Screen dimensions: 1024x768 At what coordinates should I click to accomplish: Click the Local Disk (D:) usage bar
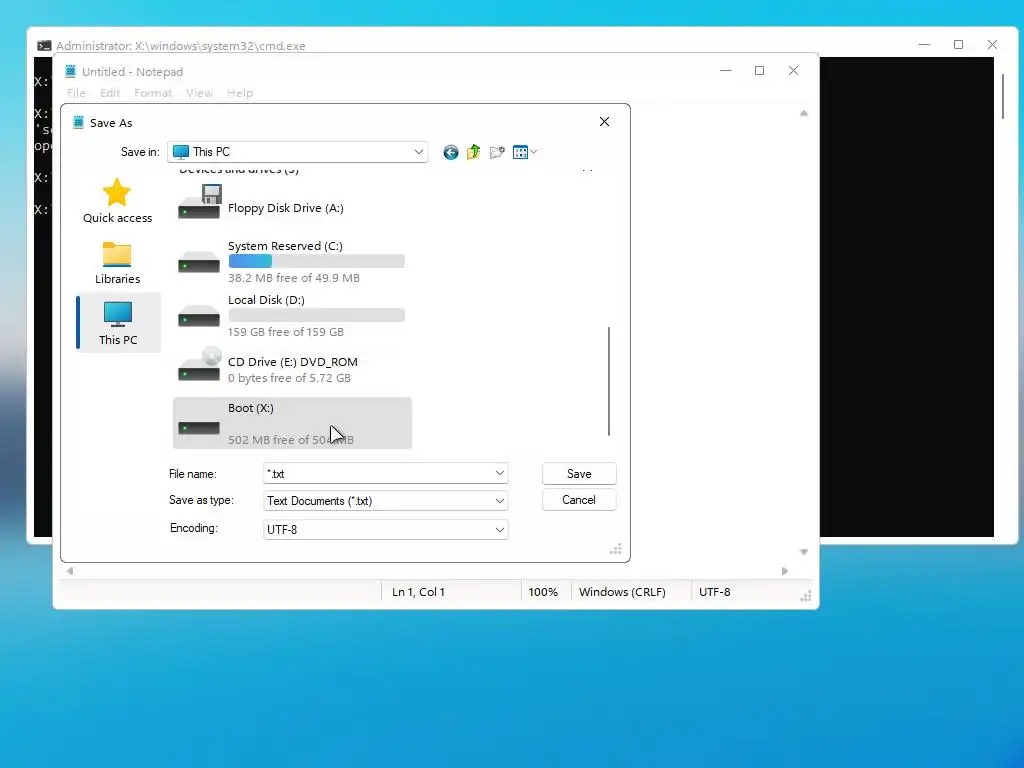coord(316,315)
